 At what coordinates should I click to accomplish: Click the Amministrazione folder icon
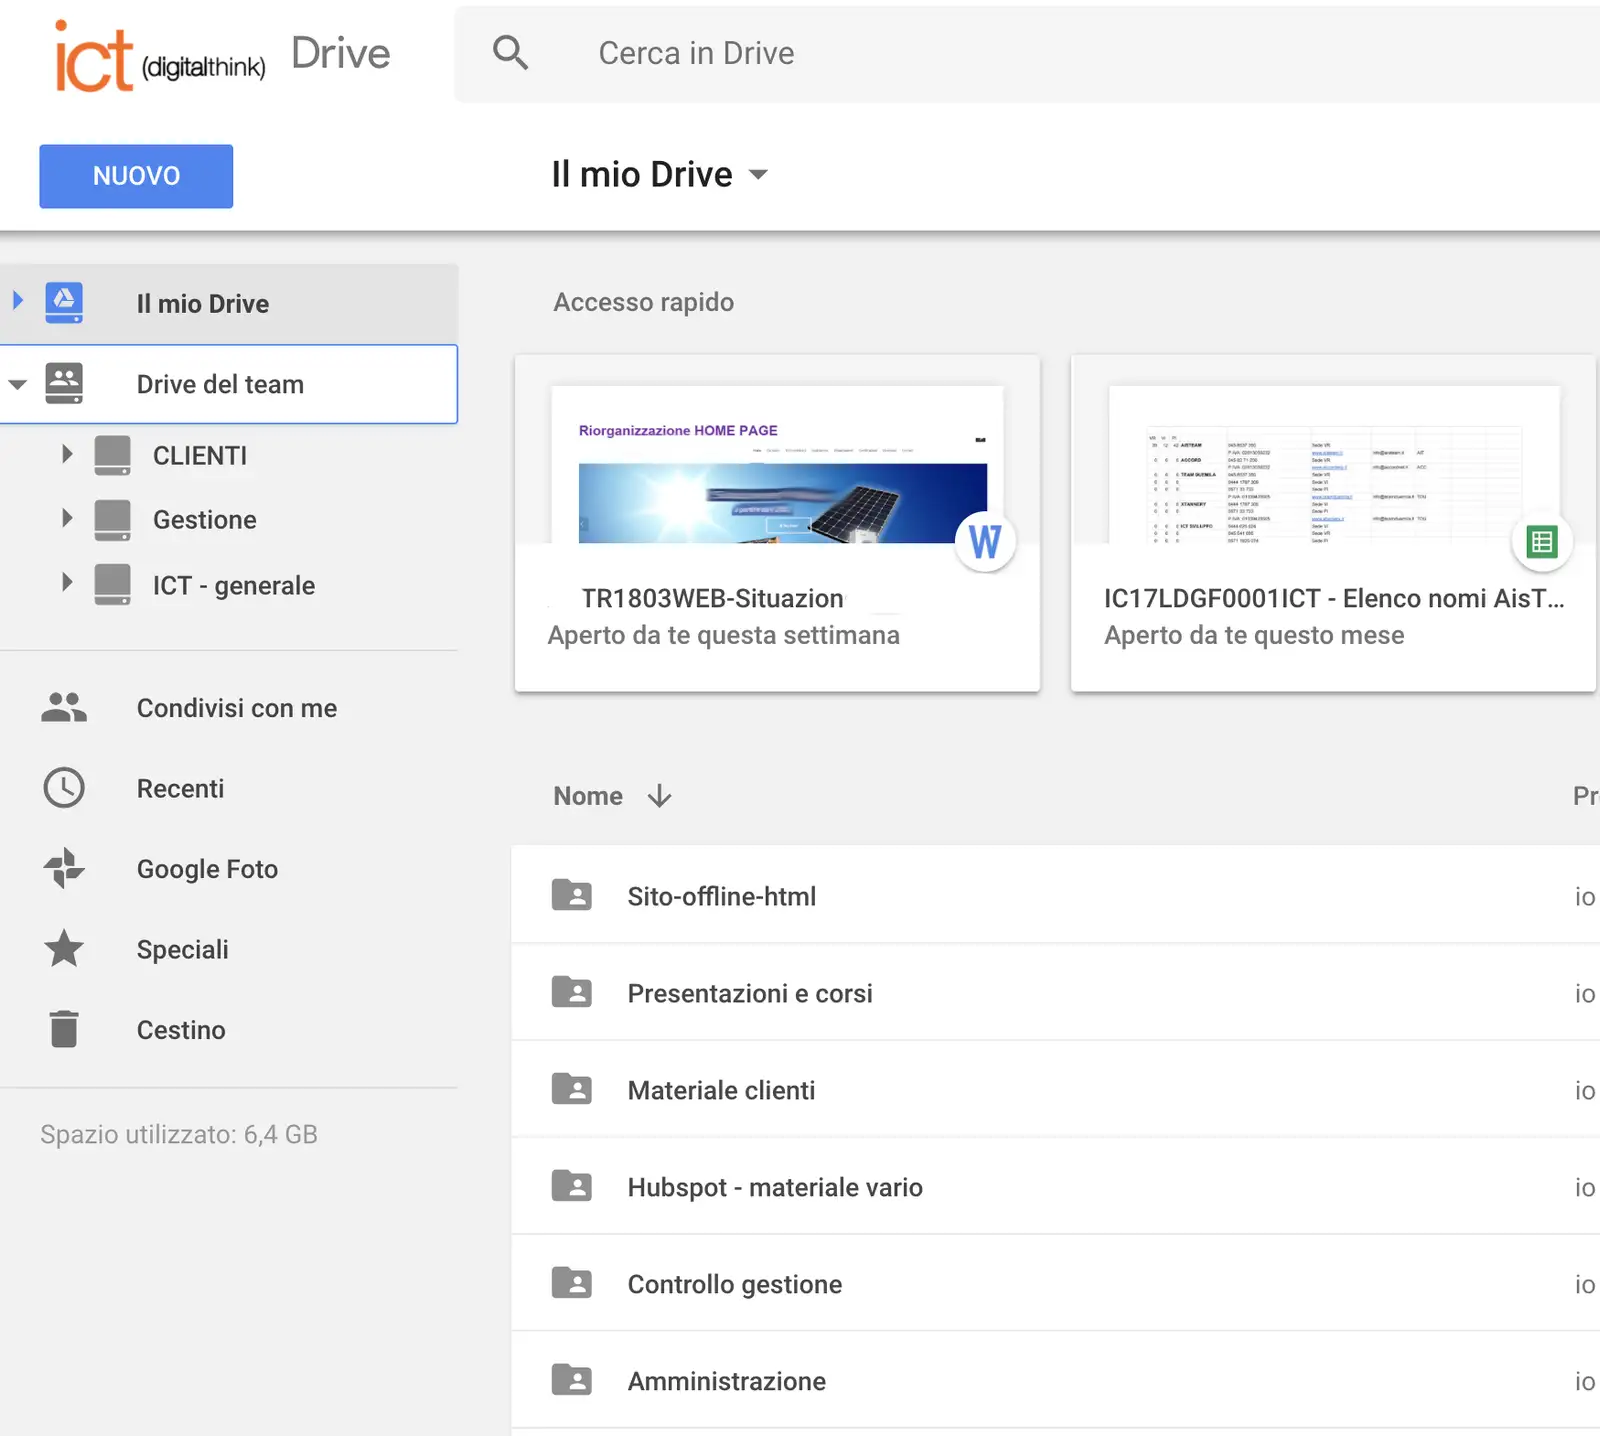pos(572,1380)
